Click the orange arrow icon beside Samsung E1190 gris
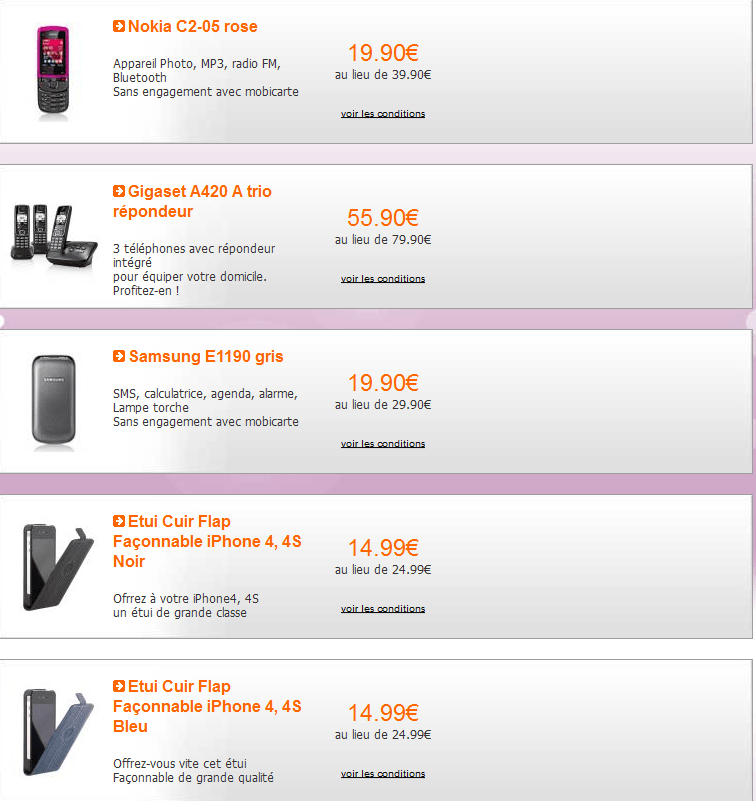Viewport: 756px width, 801px height. 119,356
